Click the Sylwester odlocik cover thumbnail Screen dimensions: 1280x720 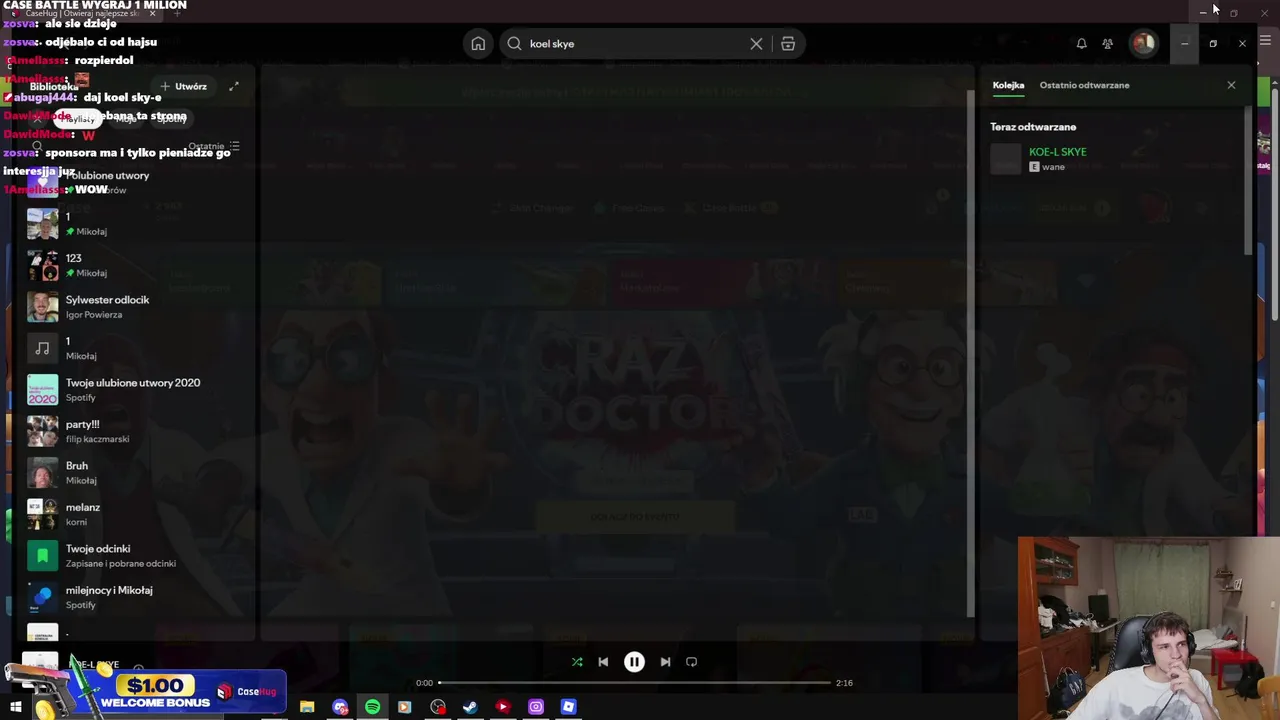[x=42, y=307]
